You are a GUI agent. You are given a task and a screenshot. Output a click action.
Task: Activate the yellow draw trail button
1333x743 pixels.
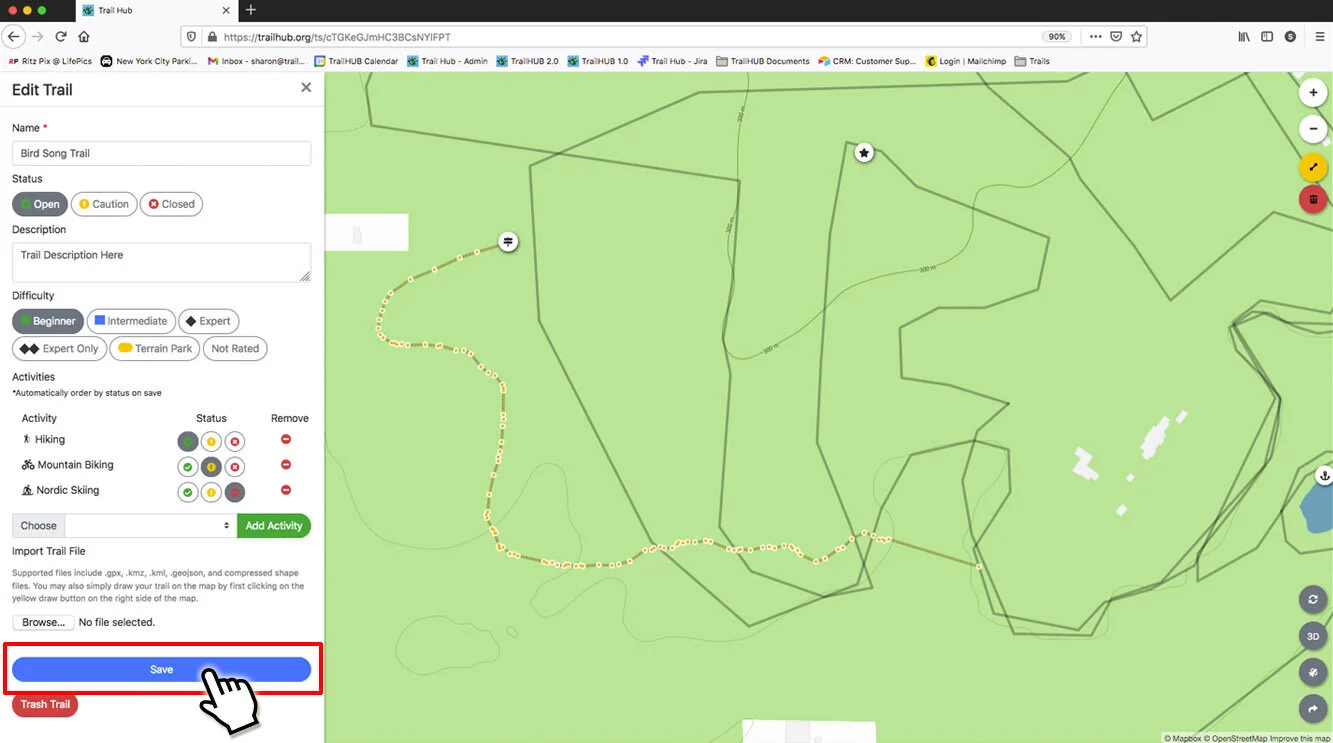(1312, 167)
